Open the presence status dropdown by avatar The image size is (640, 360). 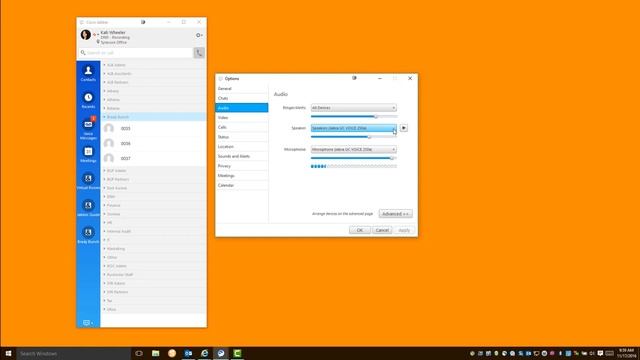[96, 35]
